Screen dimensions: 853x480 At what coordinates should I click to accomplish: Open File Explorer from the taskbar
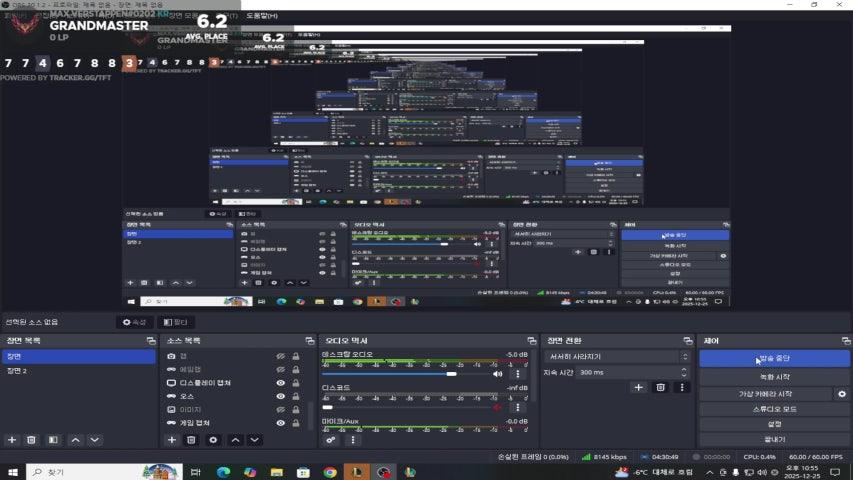[x=276, y=472]
